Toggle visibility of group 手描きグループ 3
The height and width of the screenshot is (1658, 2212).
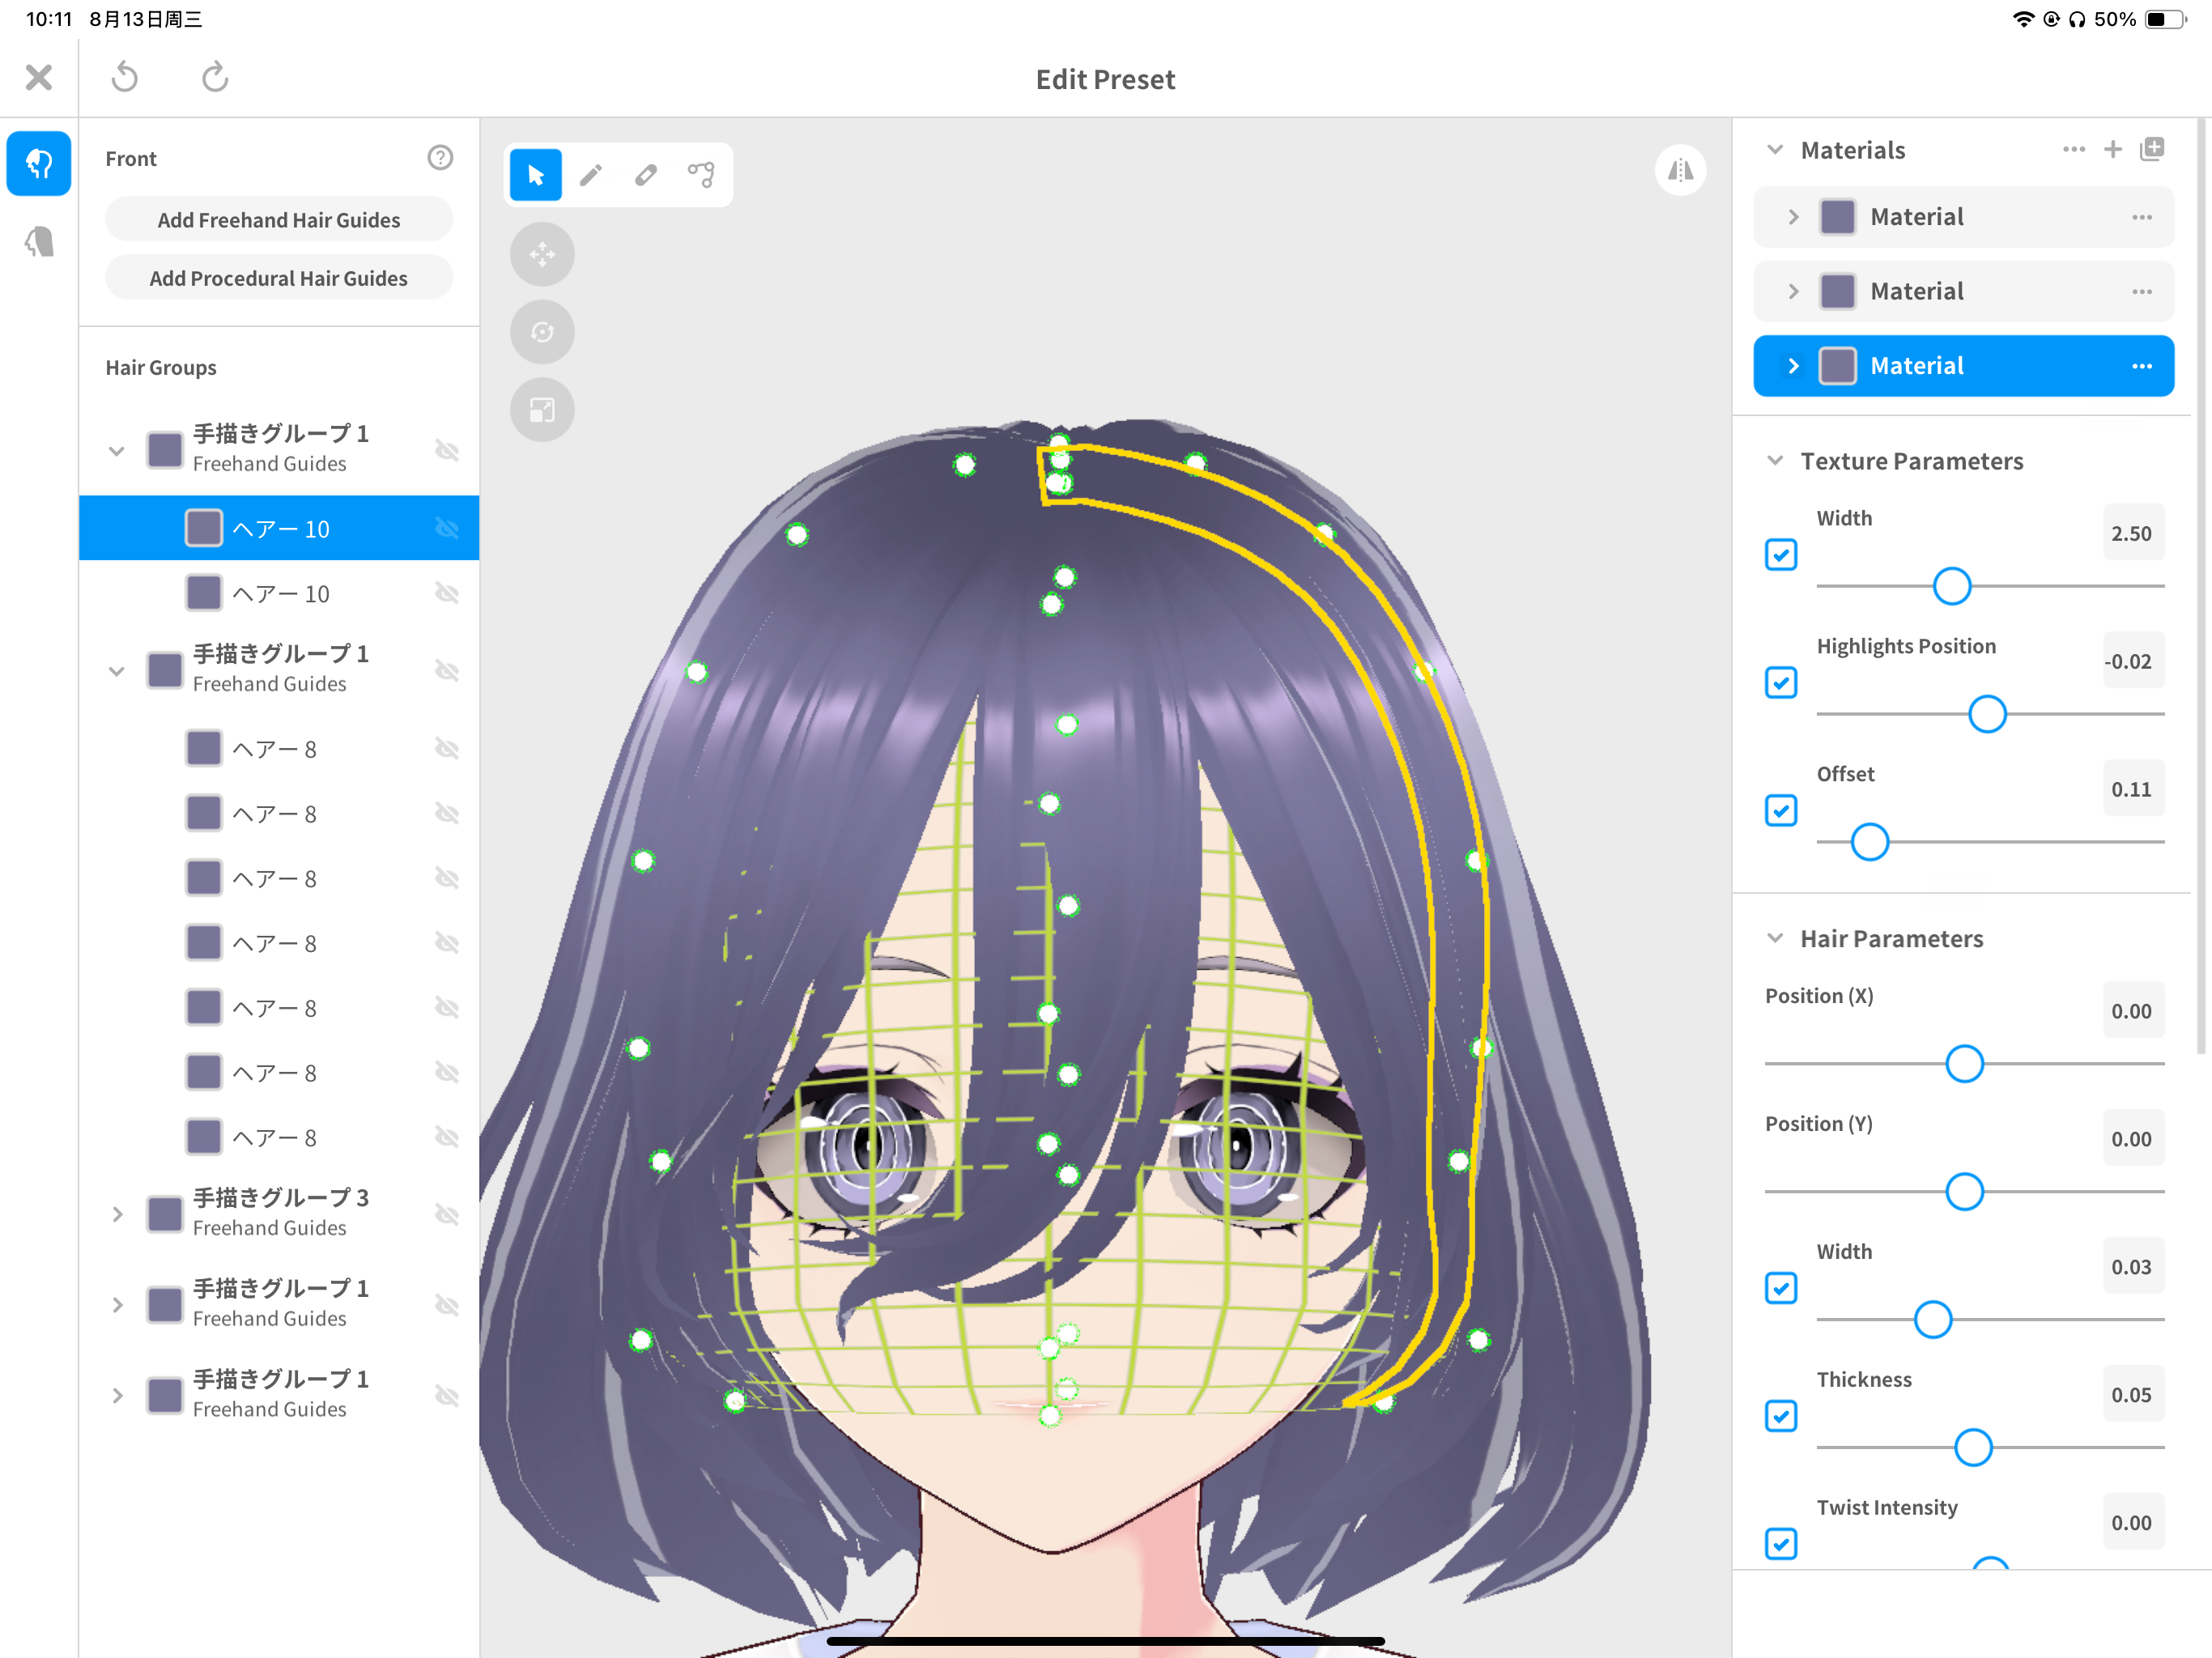(447, 1214)
